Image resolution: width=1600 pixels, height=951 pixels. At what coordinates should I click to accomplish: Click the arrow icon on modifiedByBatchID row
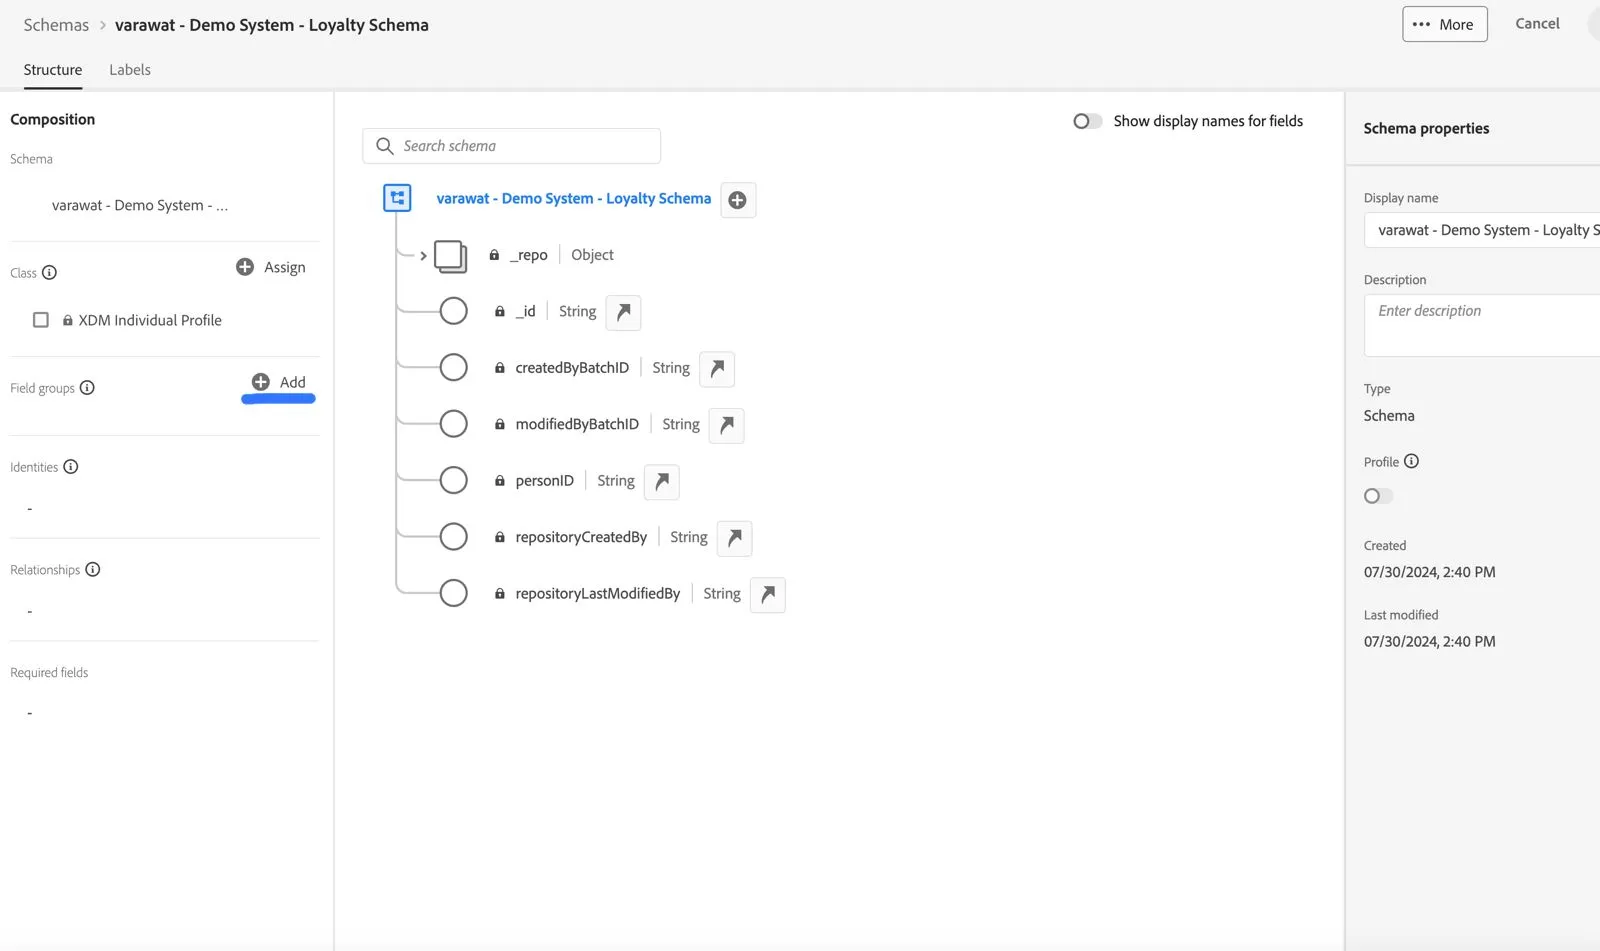point(726,425)
